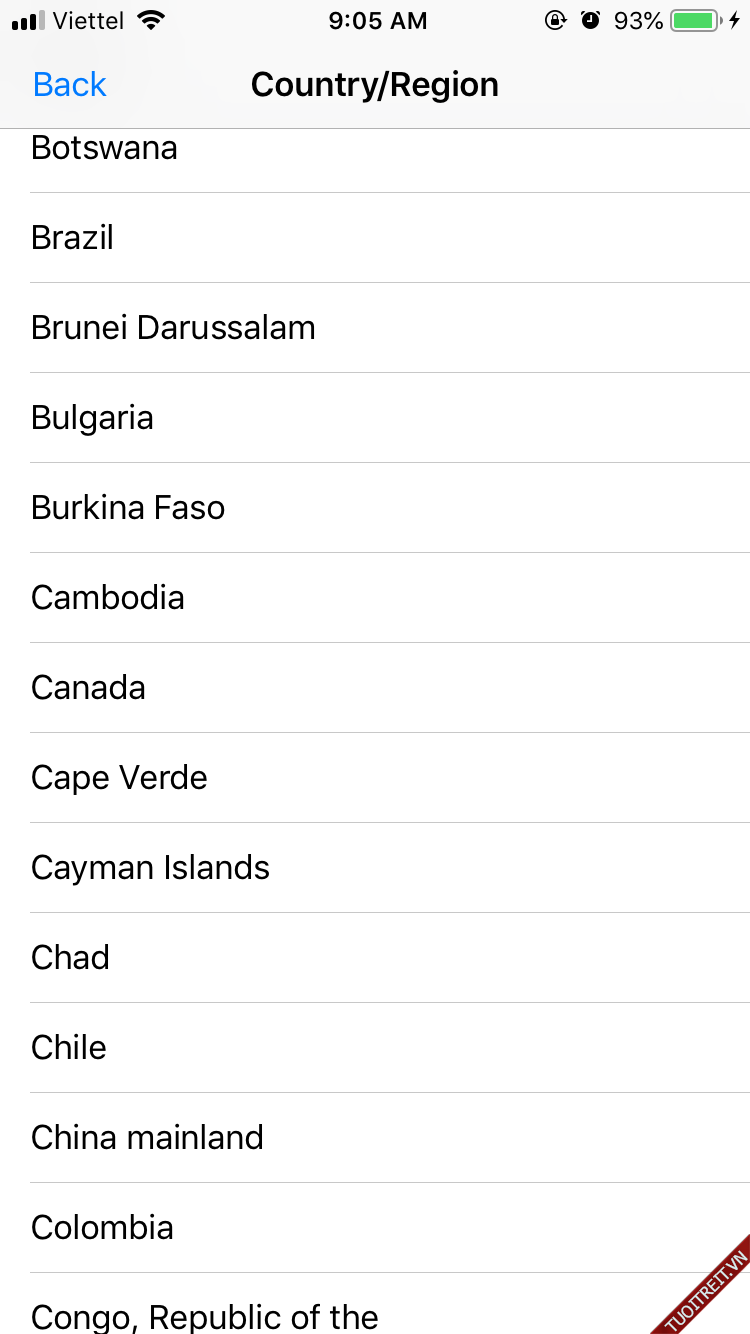750x1334 pixels.
Task: Tap Congo, Republic of the
Action: pyautogui.click(x=205, y=1315)
